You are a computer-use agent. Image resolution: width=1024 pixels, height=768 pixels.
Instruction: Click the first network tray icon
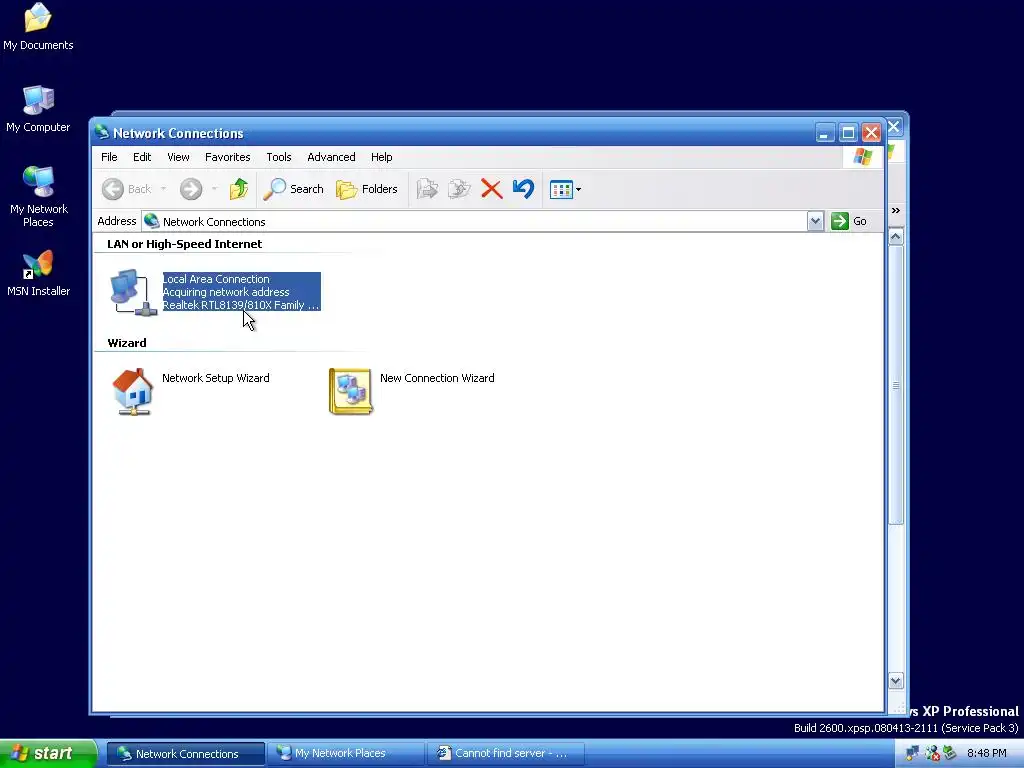click(x=912, y=754)
